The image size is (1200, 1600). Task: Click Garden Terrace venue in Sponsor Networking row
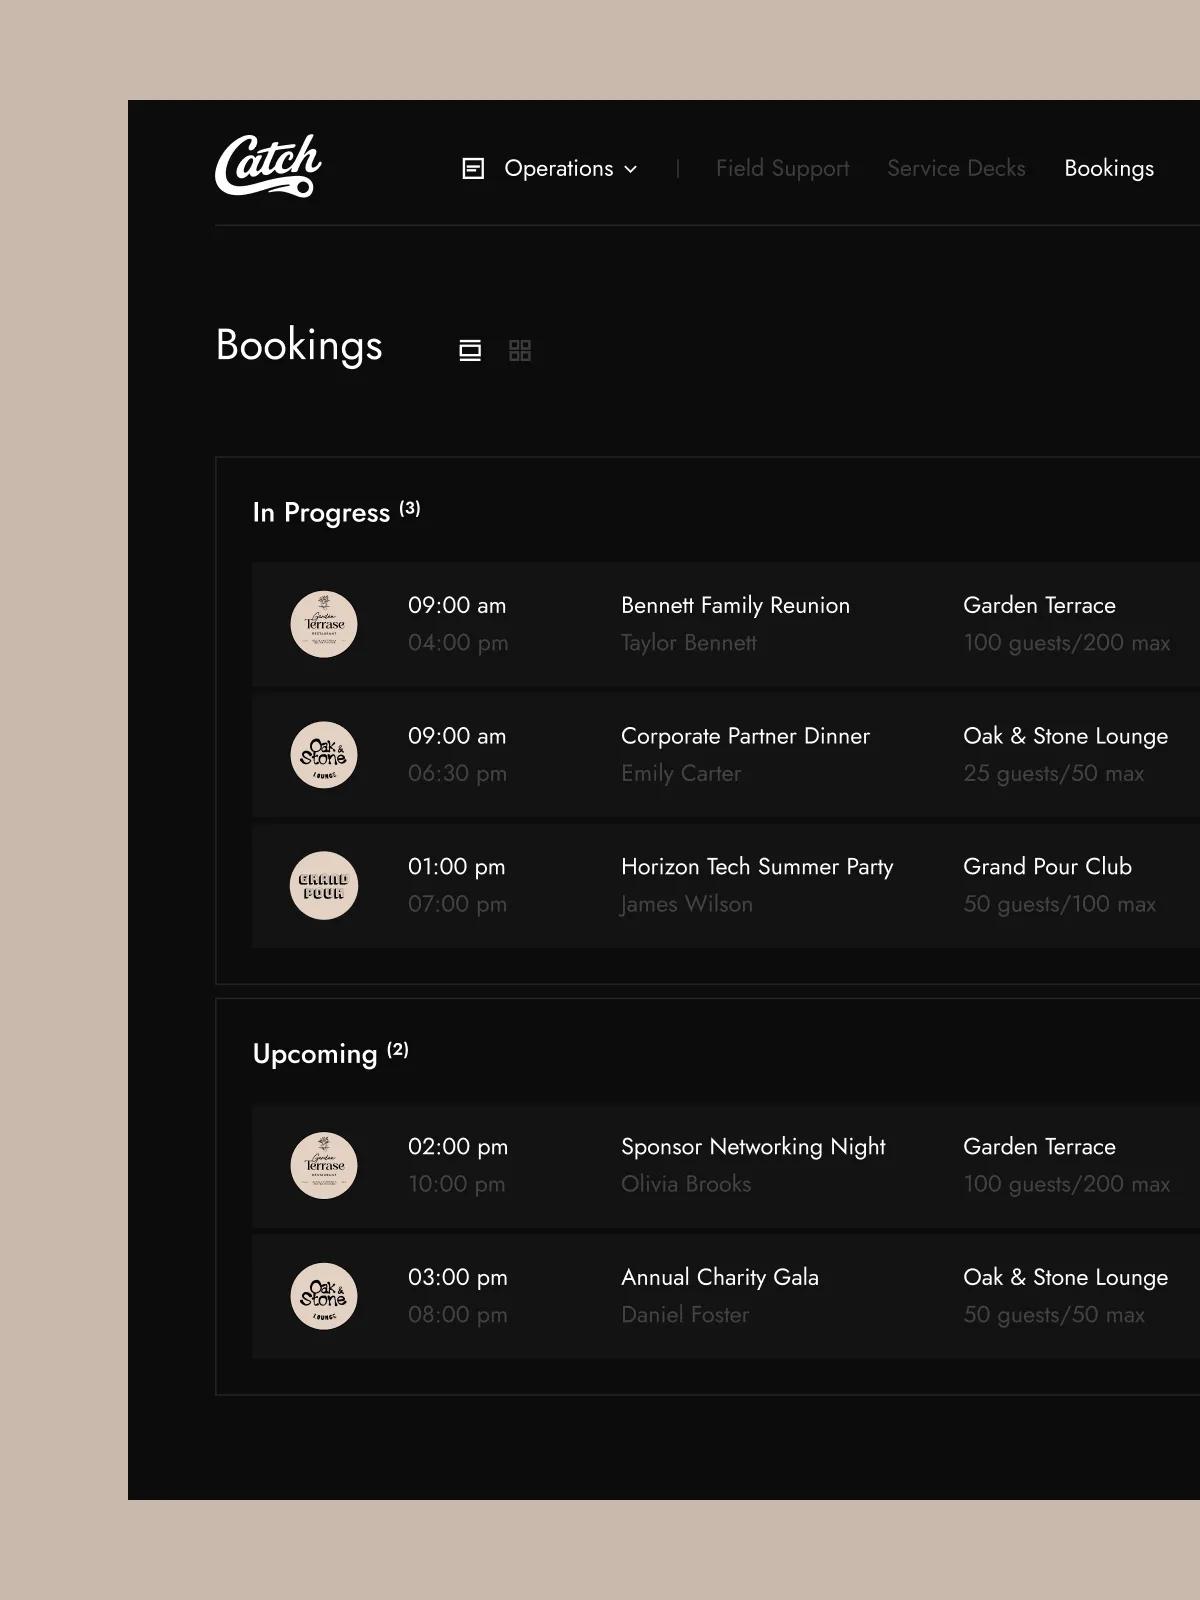point(1039,1147)
